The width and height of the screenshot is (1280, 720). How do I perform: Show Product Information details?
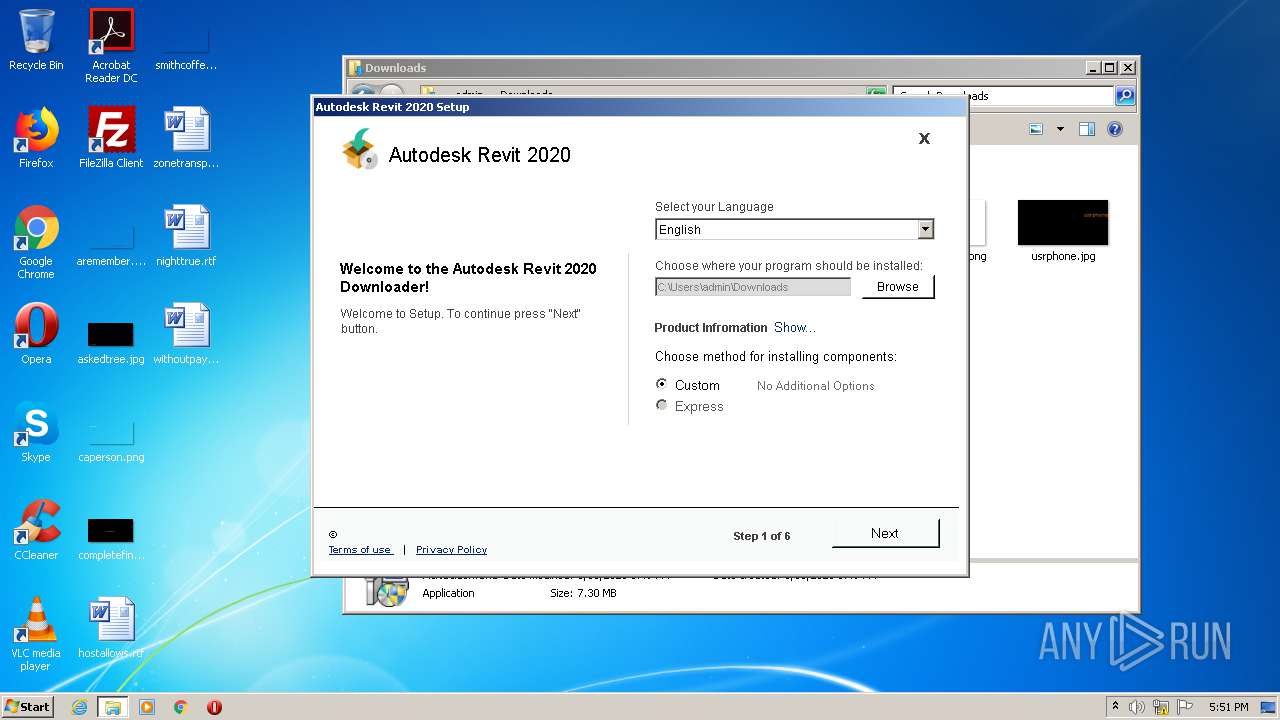click(x=794, y=327)
